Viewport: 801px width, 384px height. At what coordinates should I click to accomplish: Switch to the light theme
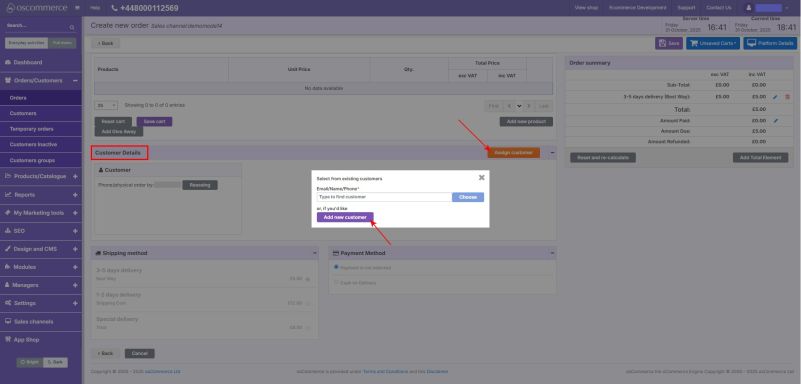click(x=30, y=362)
